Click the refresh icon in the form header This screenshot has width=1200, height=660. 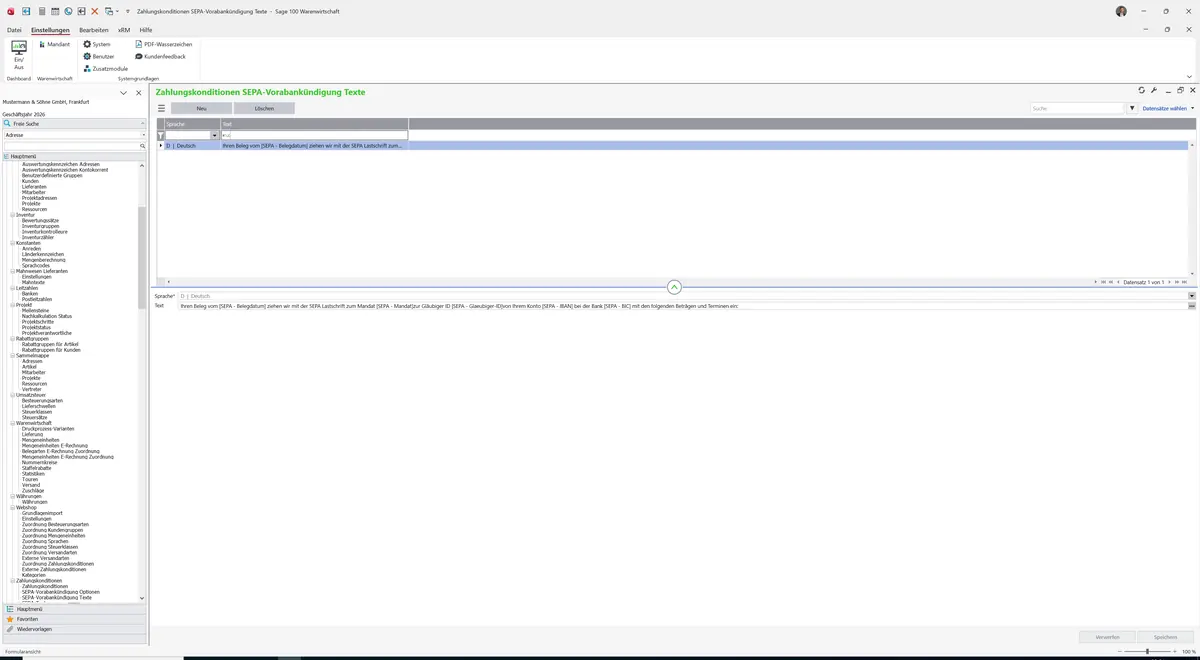1141,90
